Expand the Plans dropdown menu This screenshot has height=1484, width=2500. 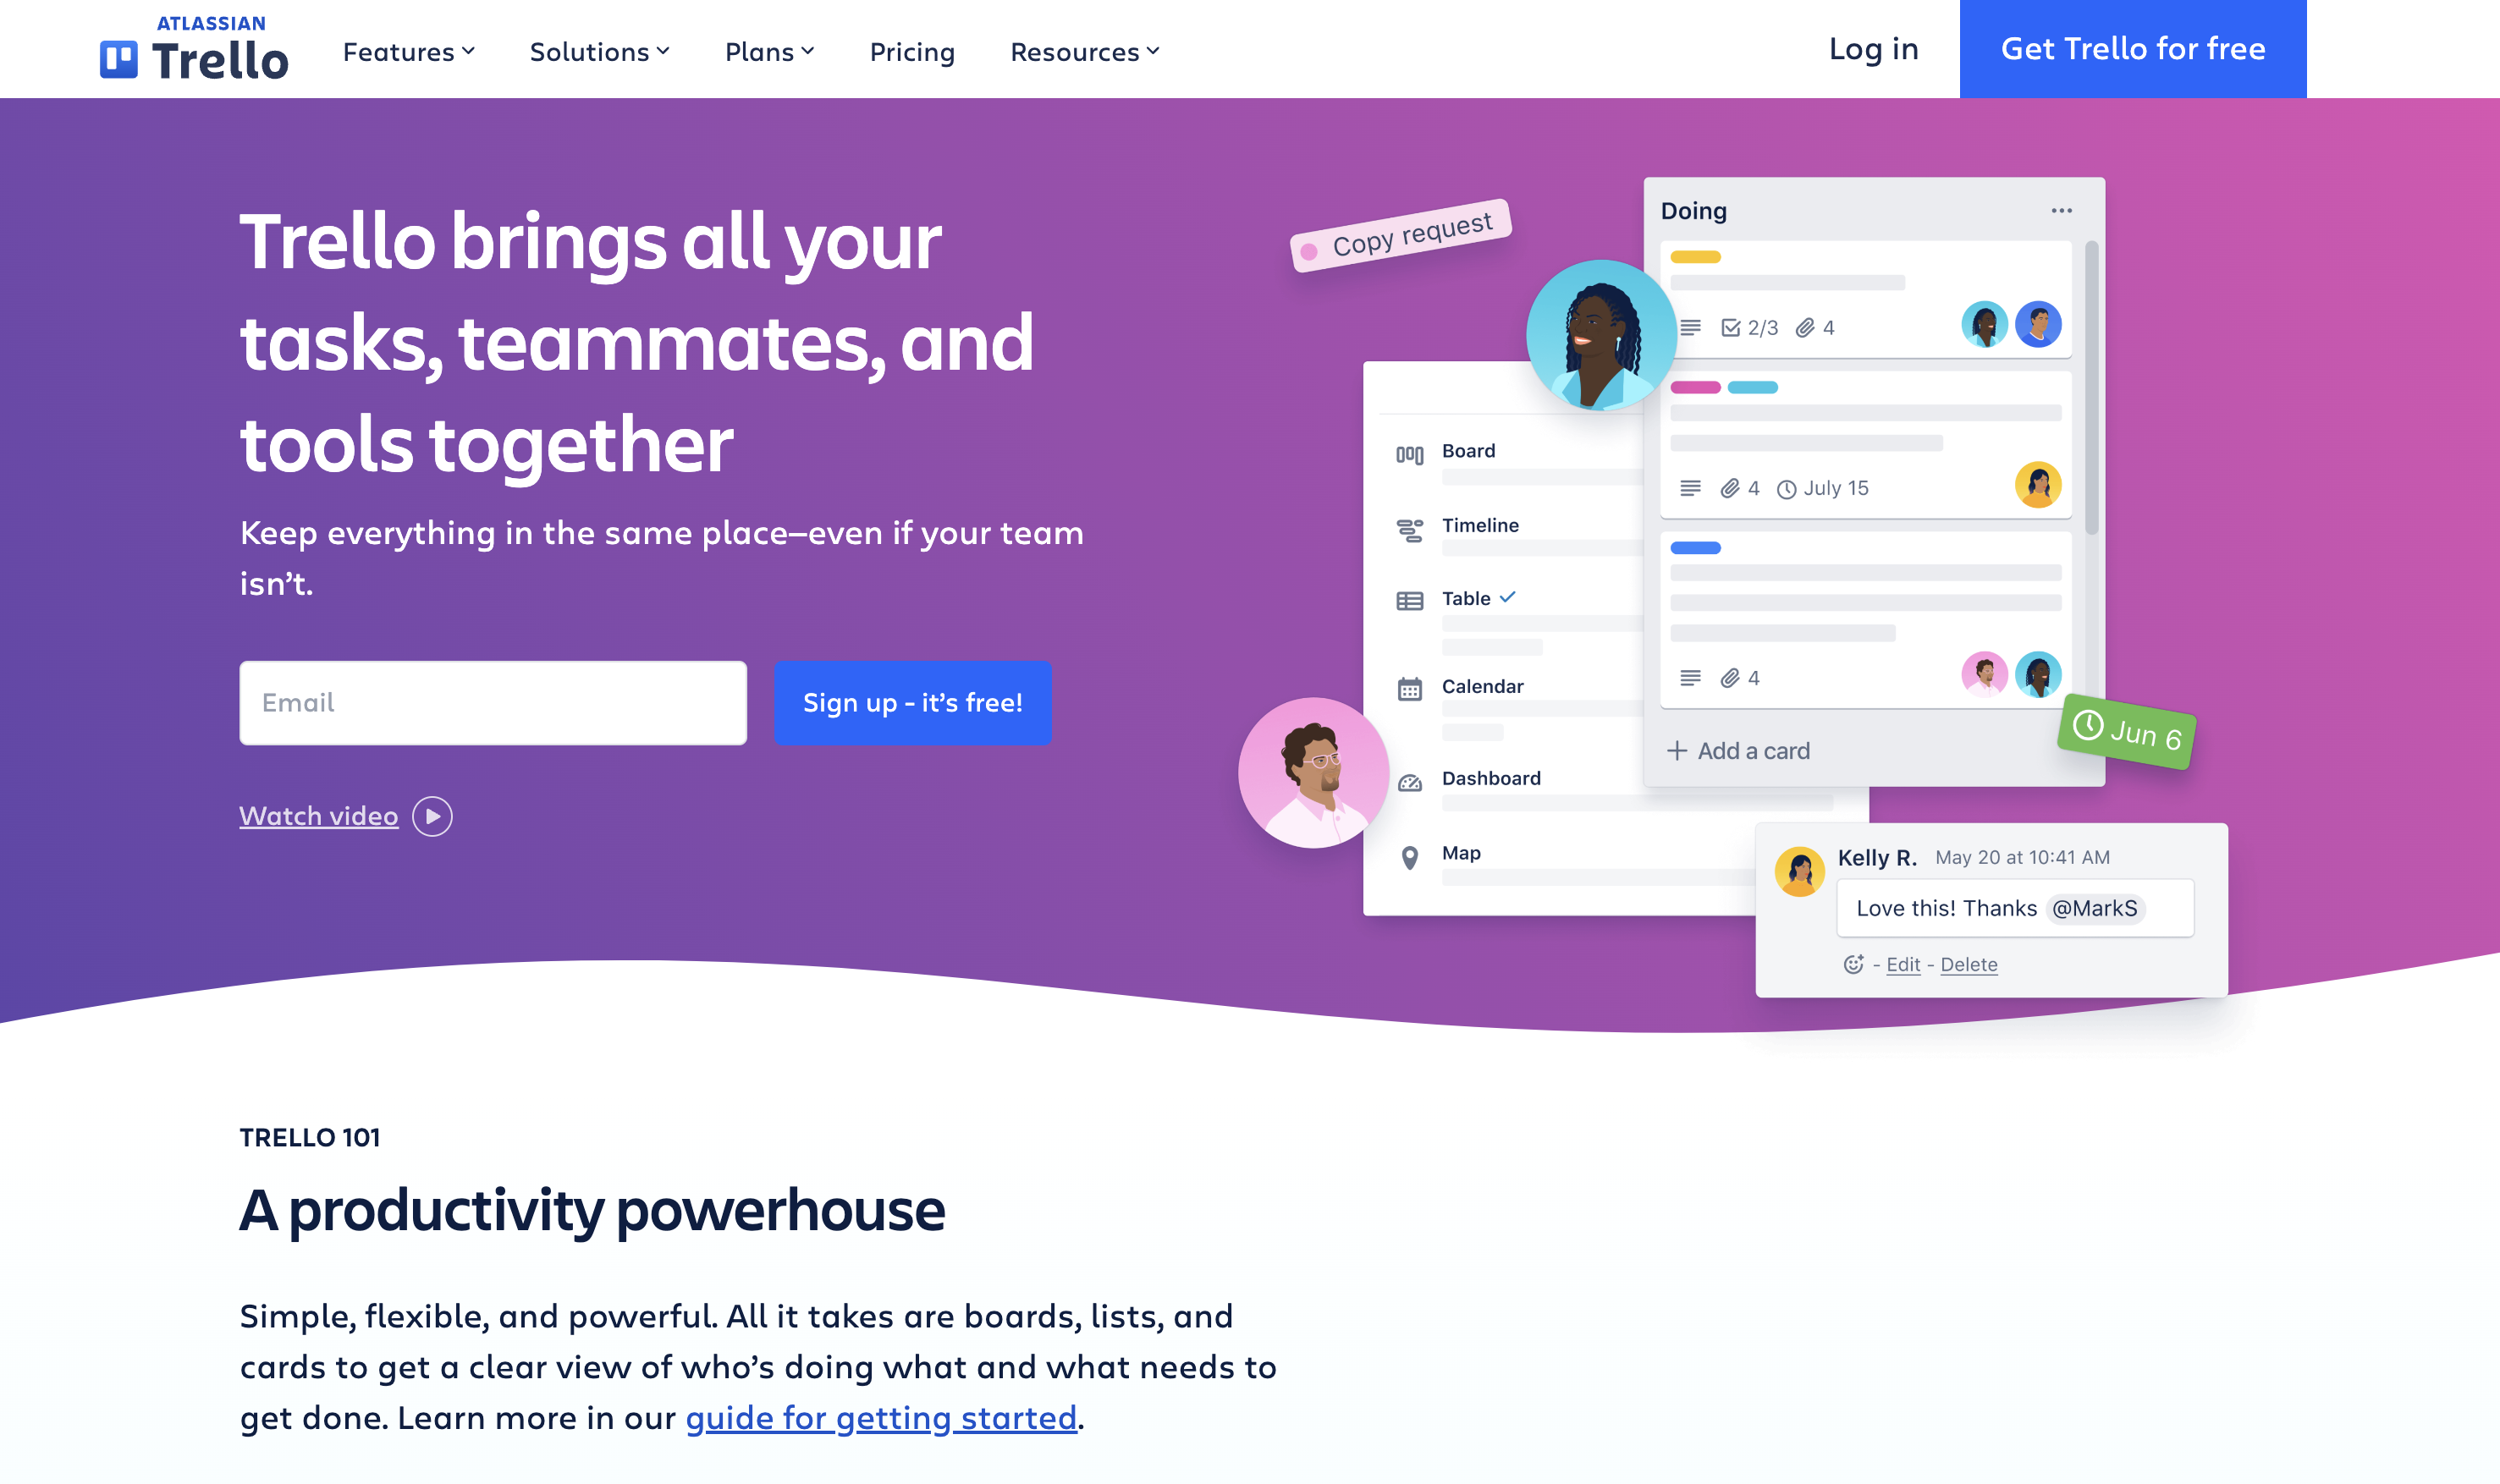tap(767, 49)
